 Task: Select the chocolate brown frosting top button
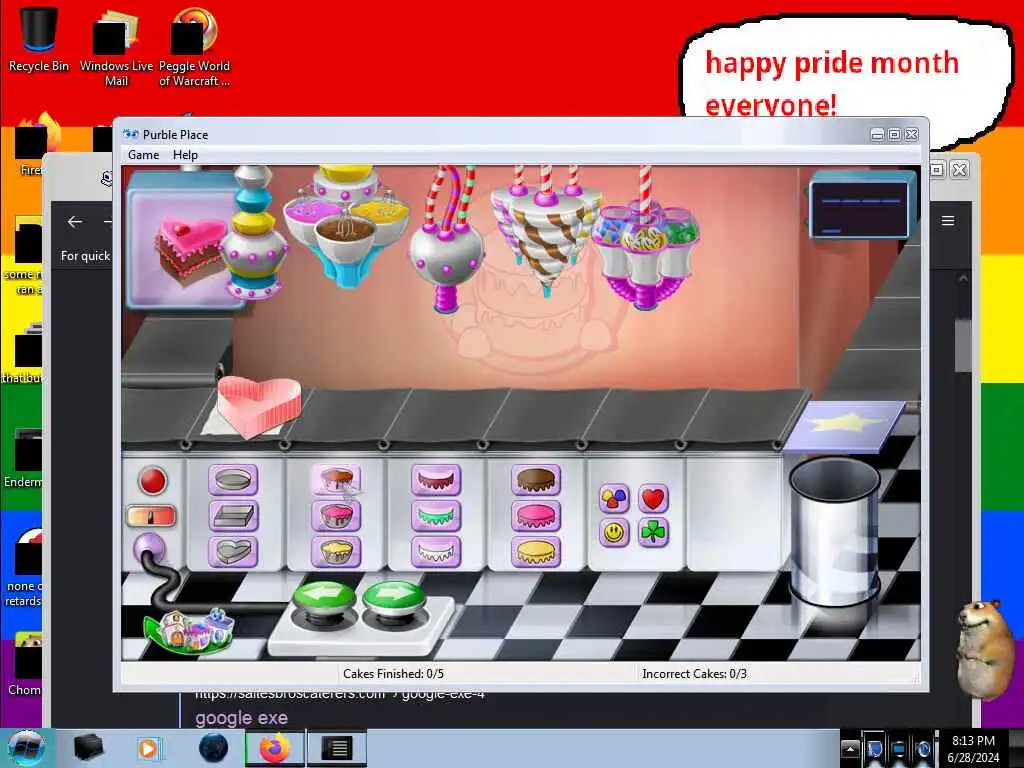pyautogui.click(x=536, y=480)
